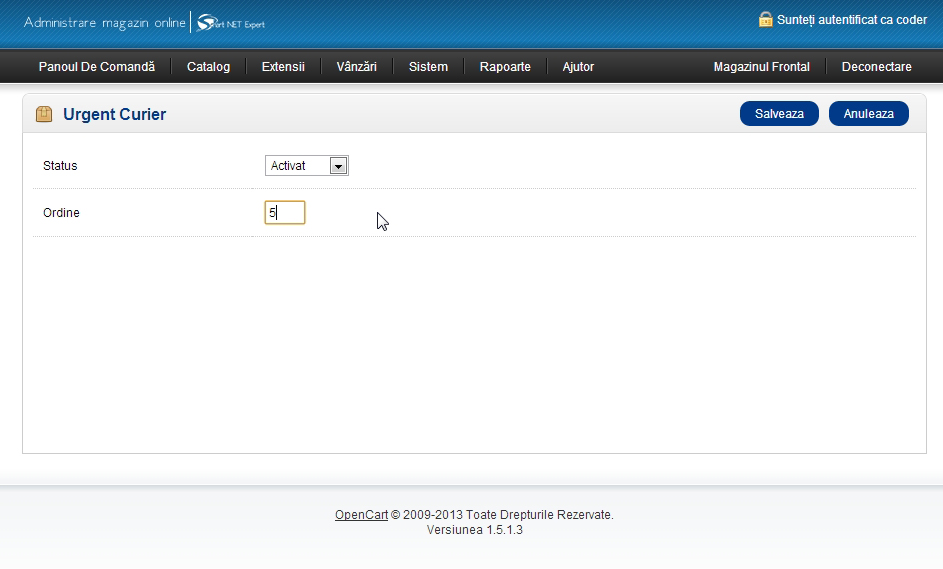This screenshot has height=569, width=943.
Task: Select the Sistem menu item
Action: point(428,67)
